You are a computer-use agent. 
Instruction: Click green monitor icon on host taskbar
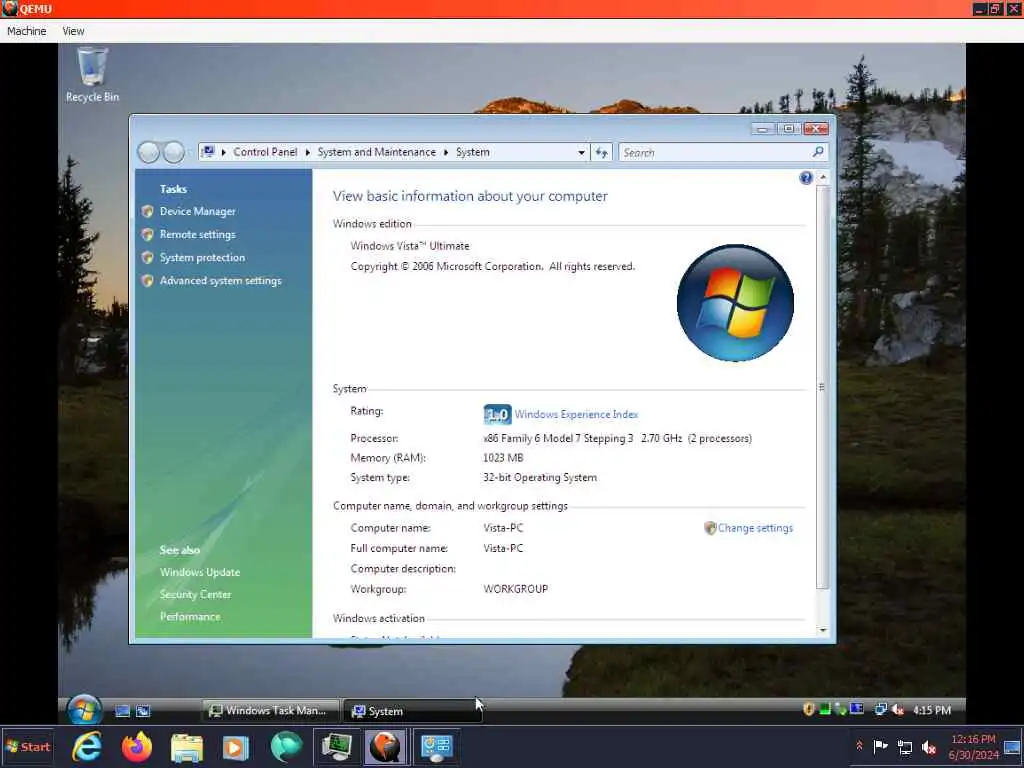[x=336, y=747]
